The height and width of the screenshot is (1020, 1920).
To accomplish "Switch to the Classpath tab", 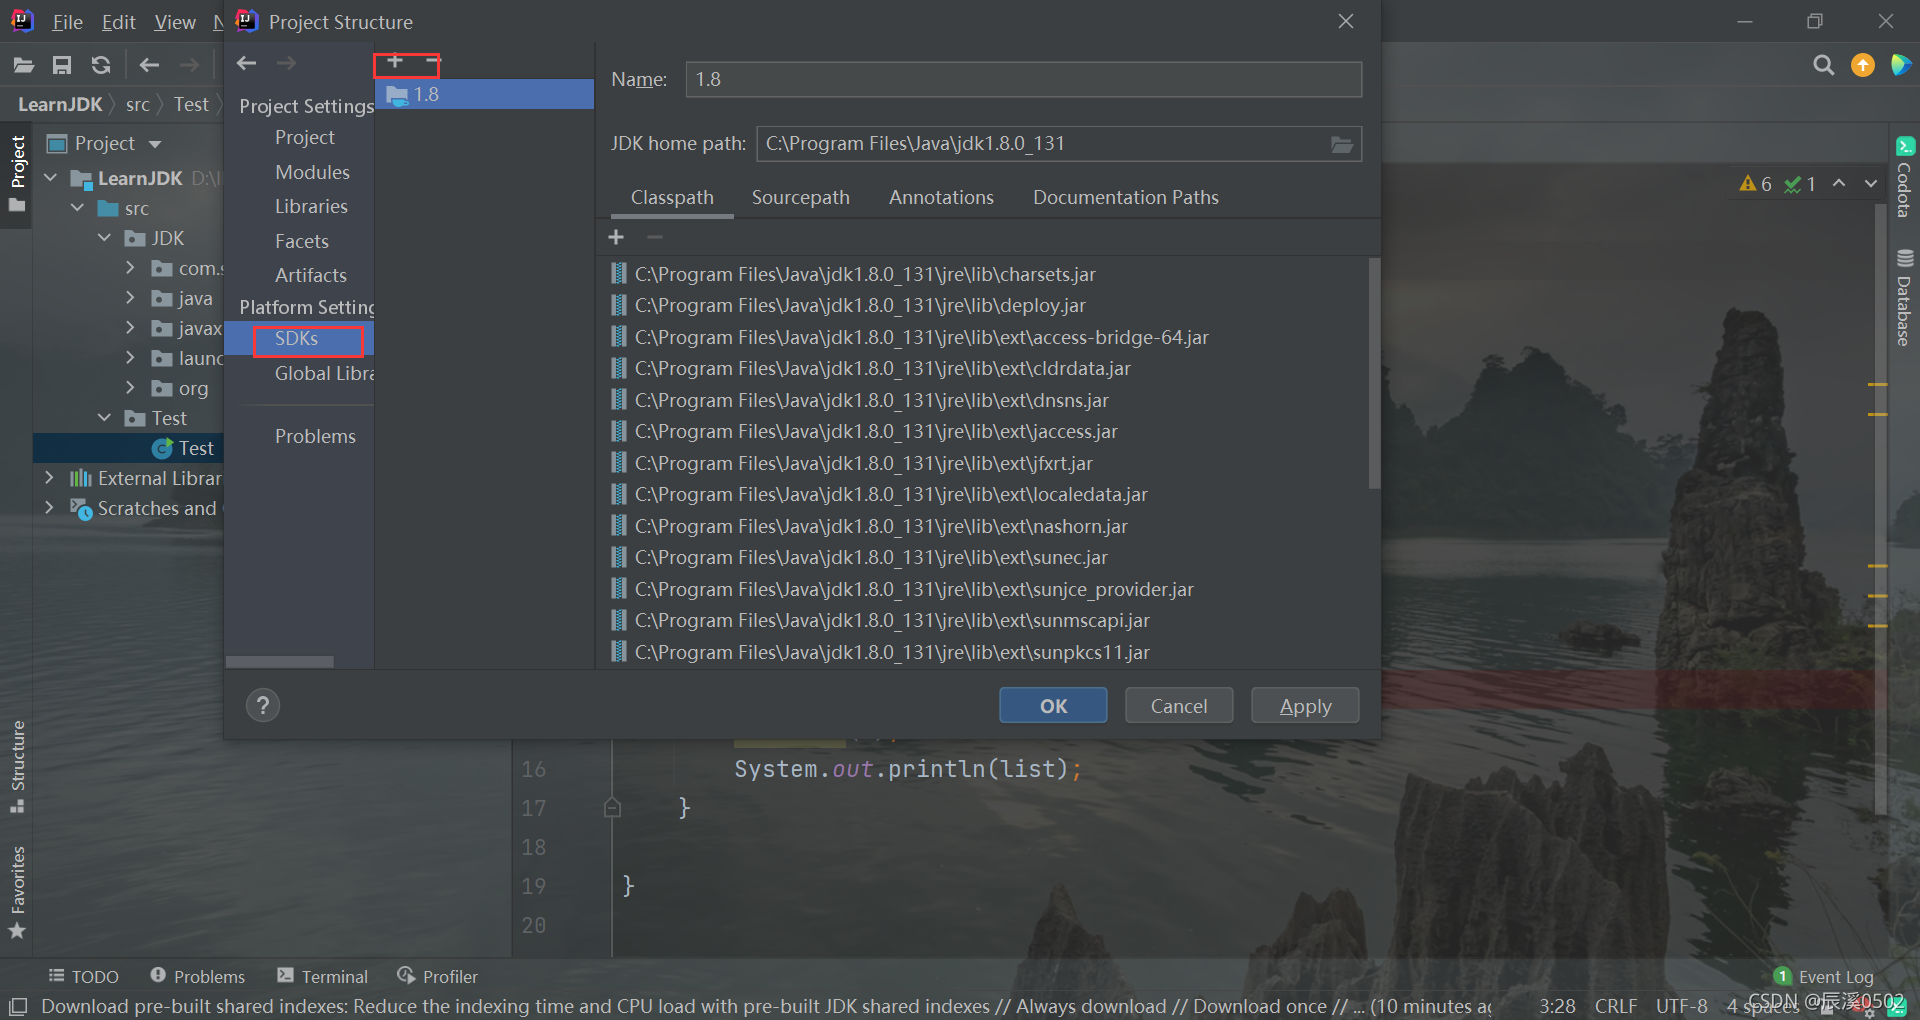I will coord(672,198).
